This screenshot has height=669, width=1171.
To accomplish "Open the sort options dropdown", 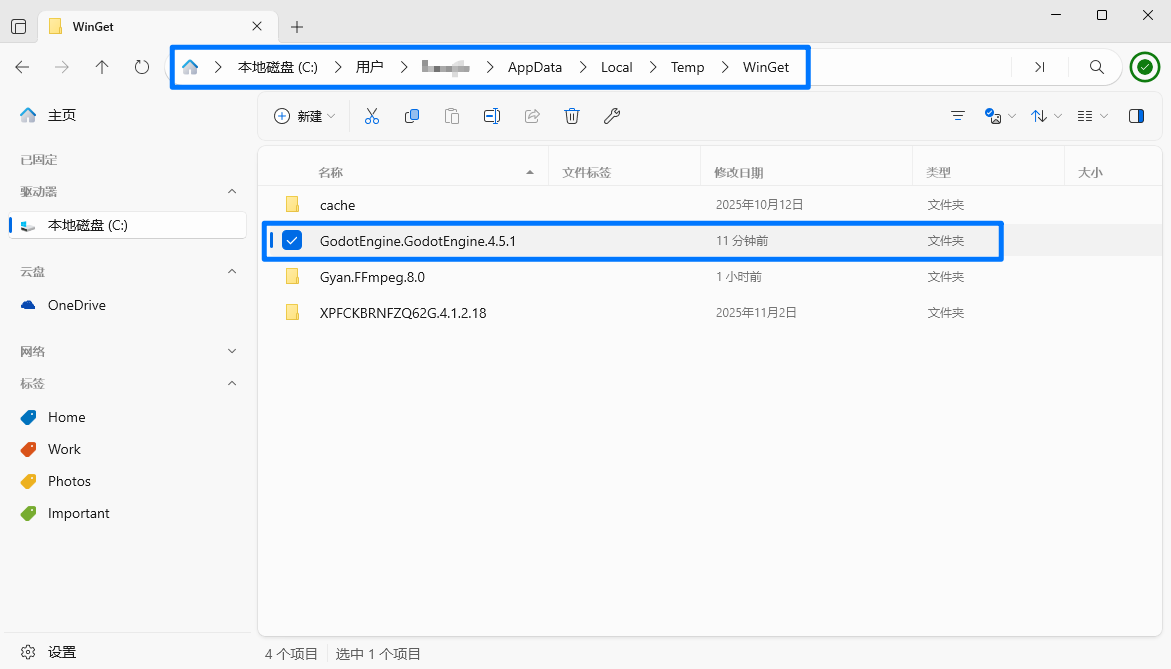I will (1046, 116).
